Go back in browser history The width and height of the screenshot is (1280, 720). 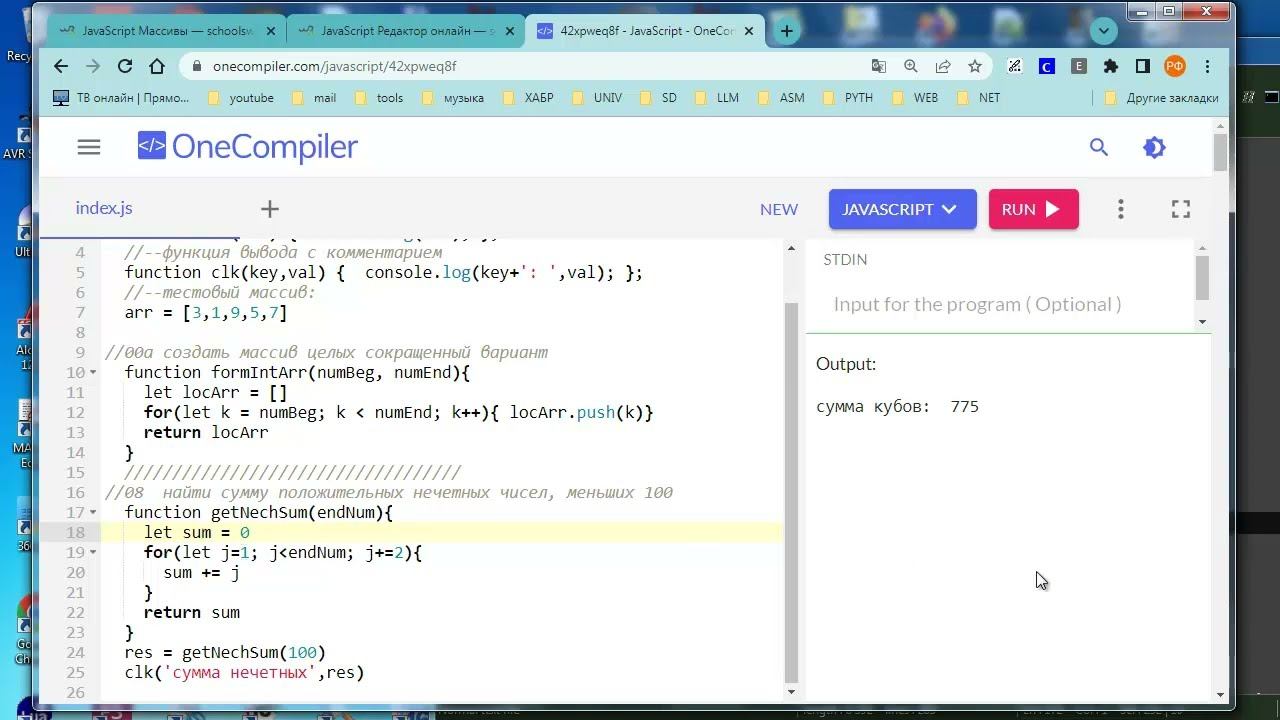click(x=61, y=66)
